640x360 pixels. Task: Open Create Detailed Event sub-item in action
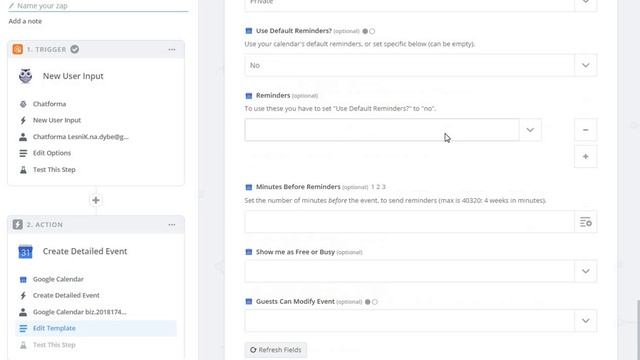[66, 296]
